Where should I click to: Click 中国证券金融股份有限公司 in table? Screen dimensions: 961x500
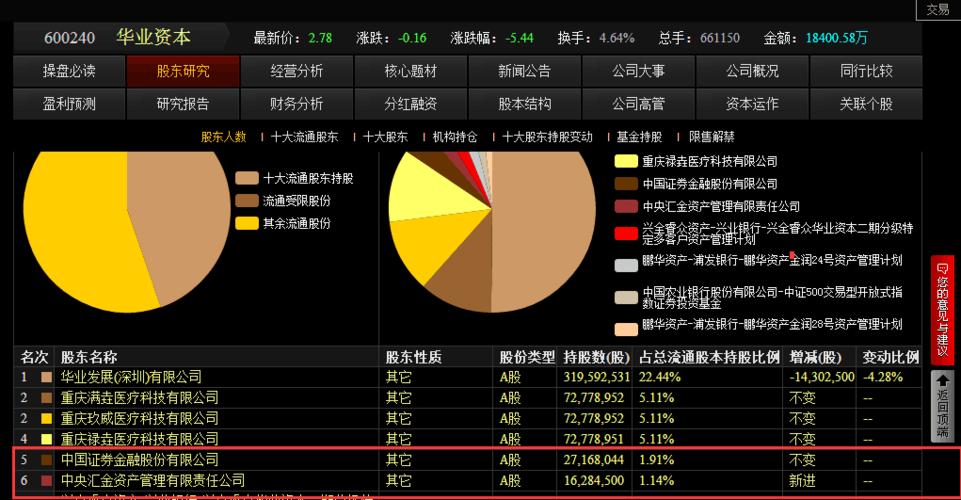(139, 460)
